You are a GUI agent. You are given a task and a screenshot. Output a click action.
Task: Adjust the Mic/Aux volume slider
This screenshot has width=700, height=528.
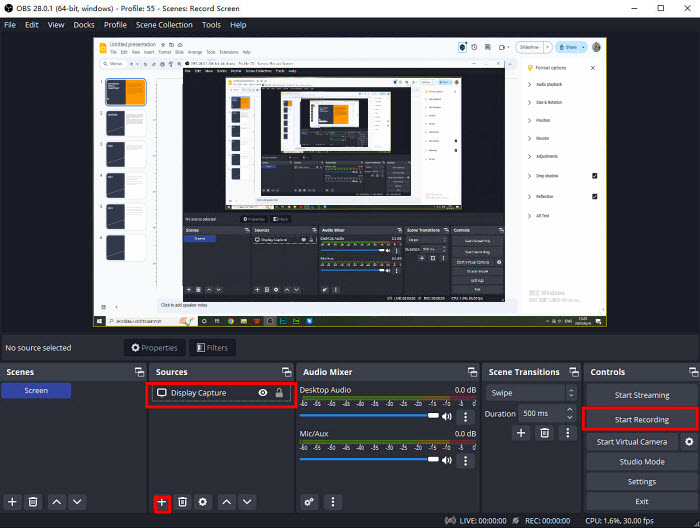[x=370, y=459]
